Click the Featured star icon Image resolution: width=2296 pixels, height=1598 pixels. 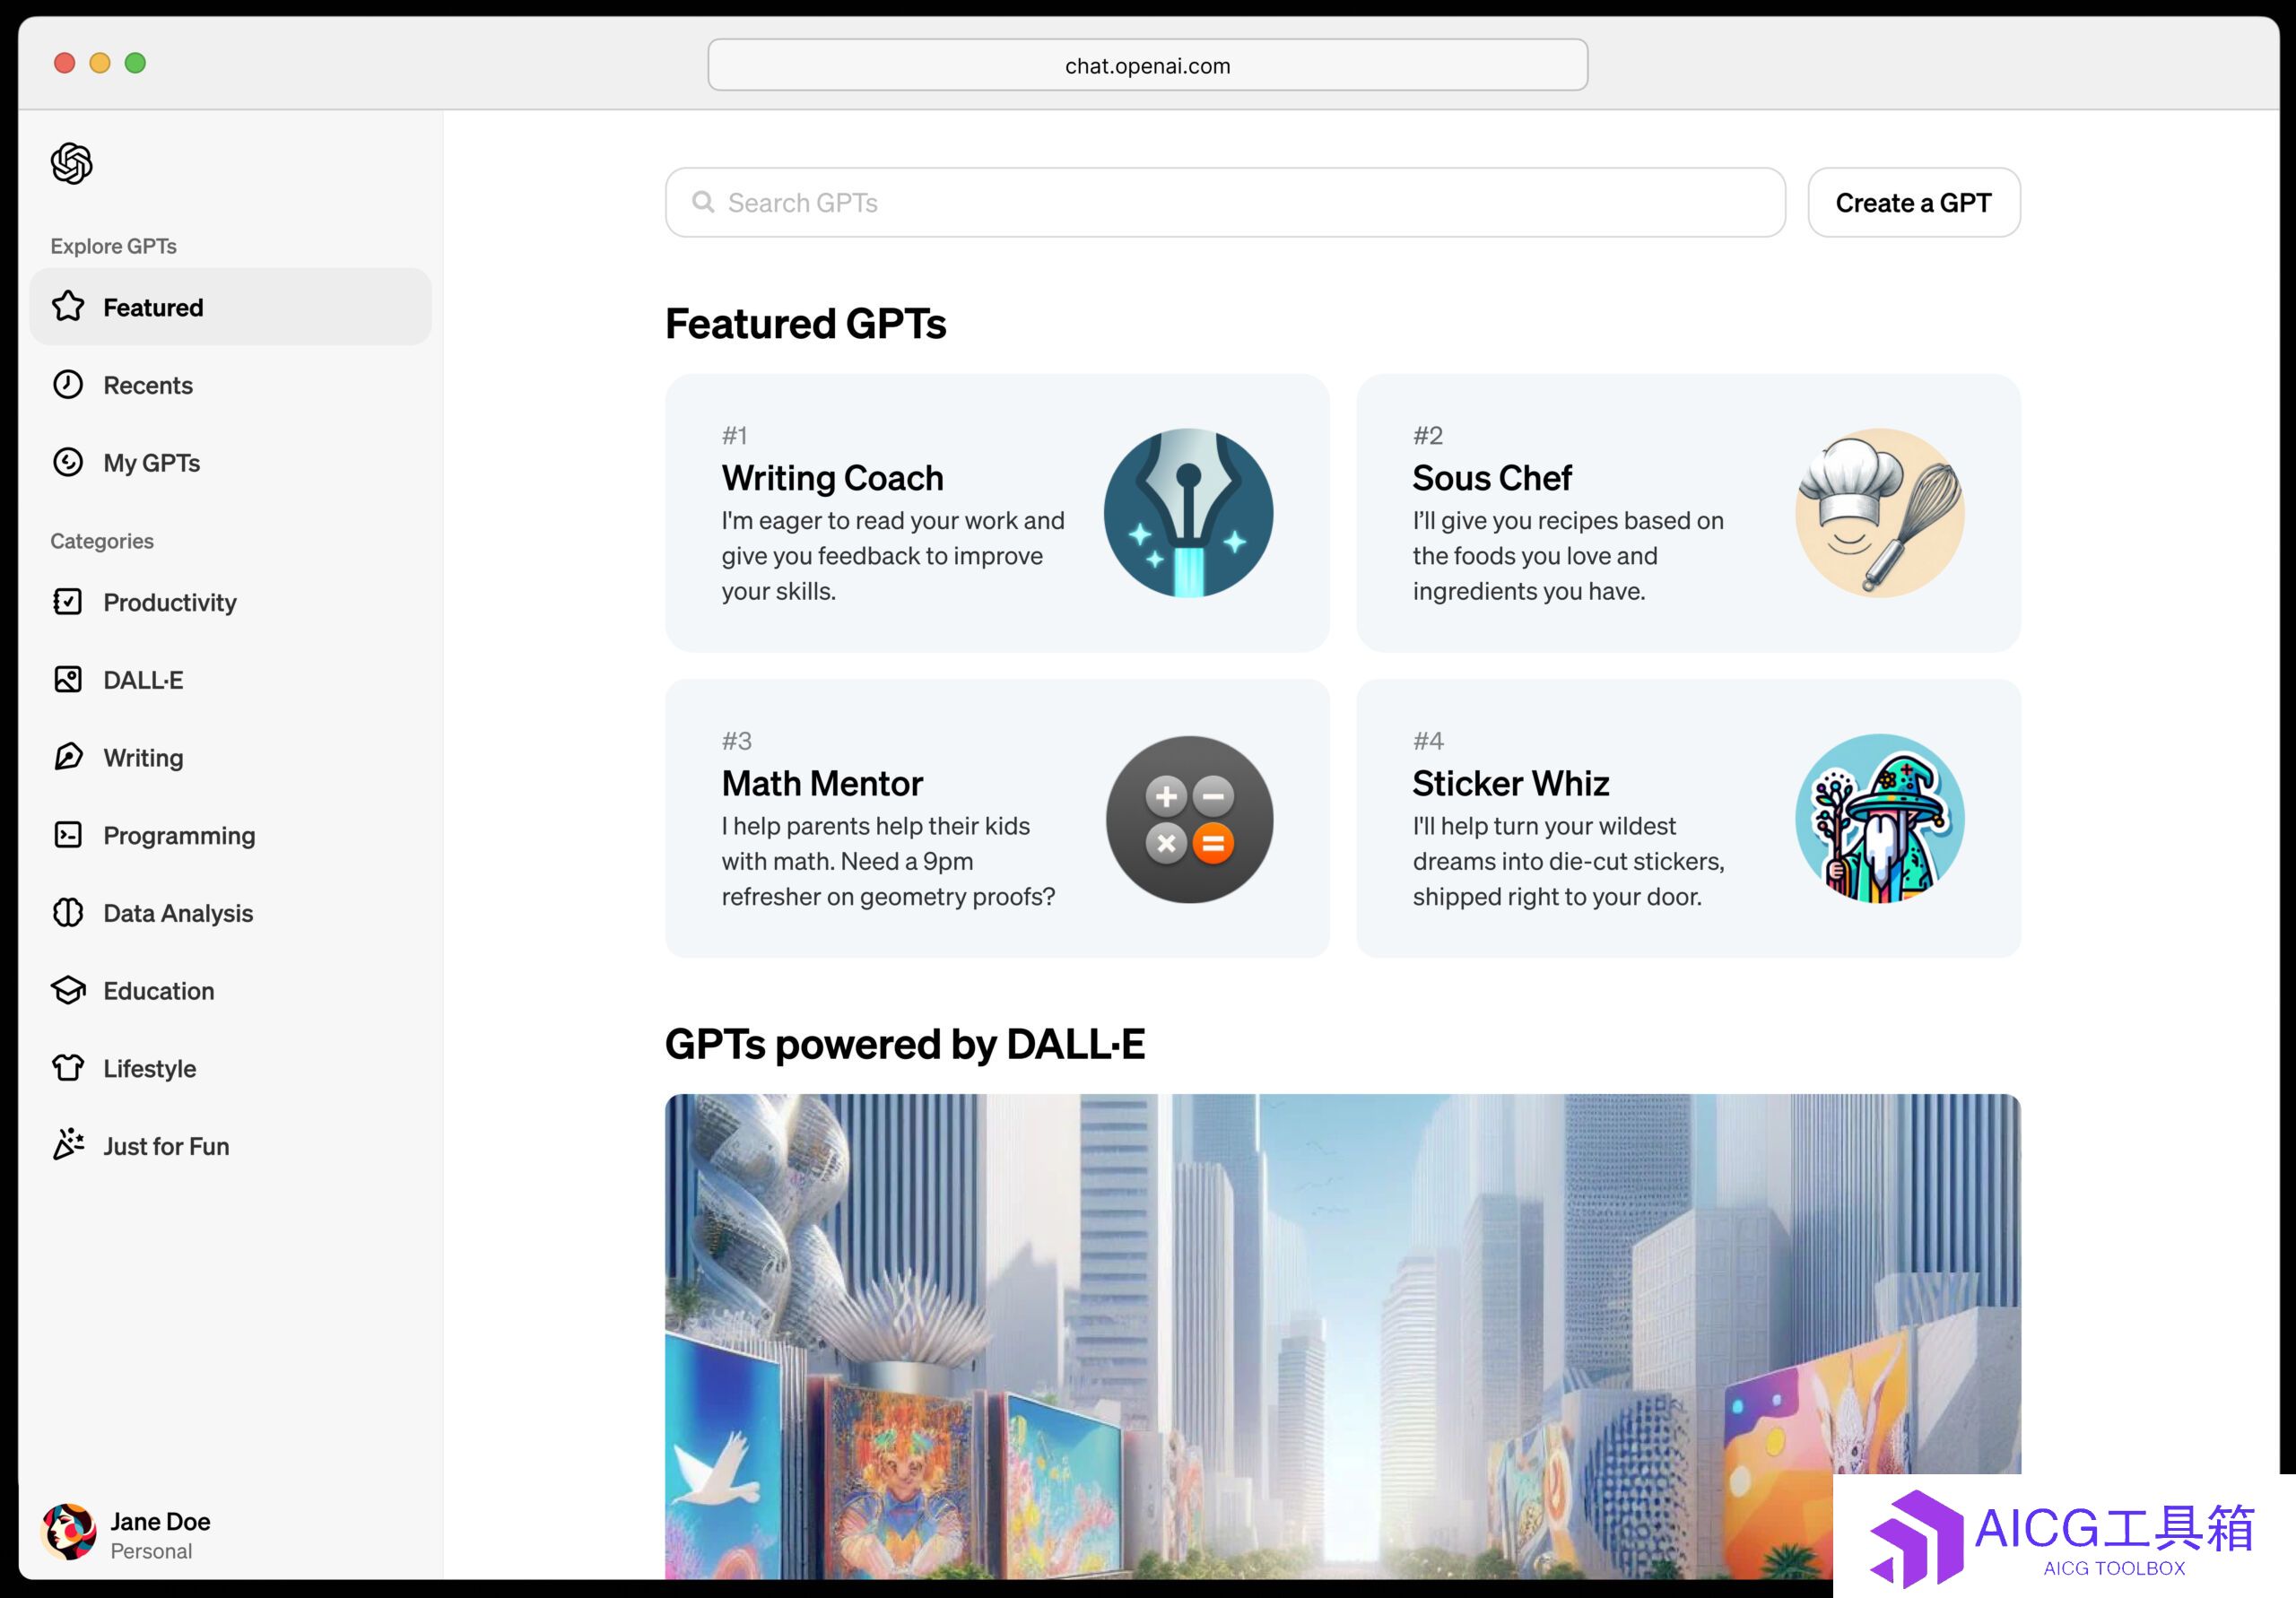point(68,306)
